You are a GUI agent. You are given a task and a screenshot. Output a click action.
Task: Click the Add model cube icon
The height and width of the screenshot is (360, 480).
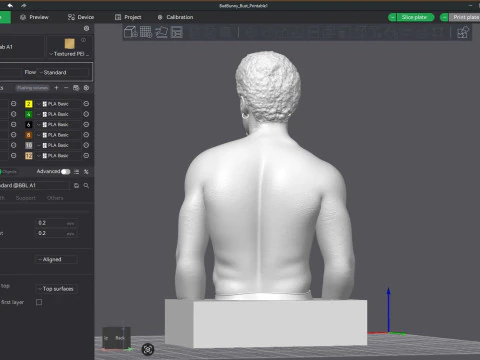tap(131, 32)
